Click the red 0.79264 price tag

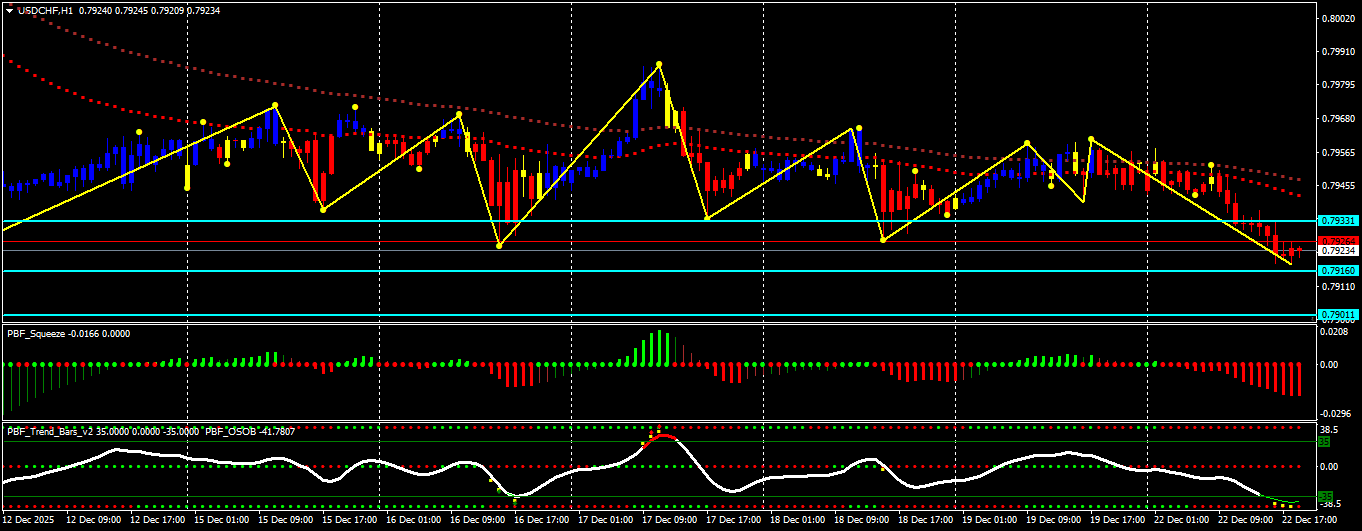click(x=1337, y=241)
